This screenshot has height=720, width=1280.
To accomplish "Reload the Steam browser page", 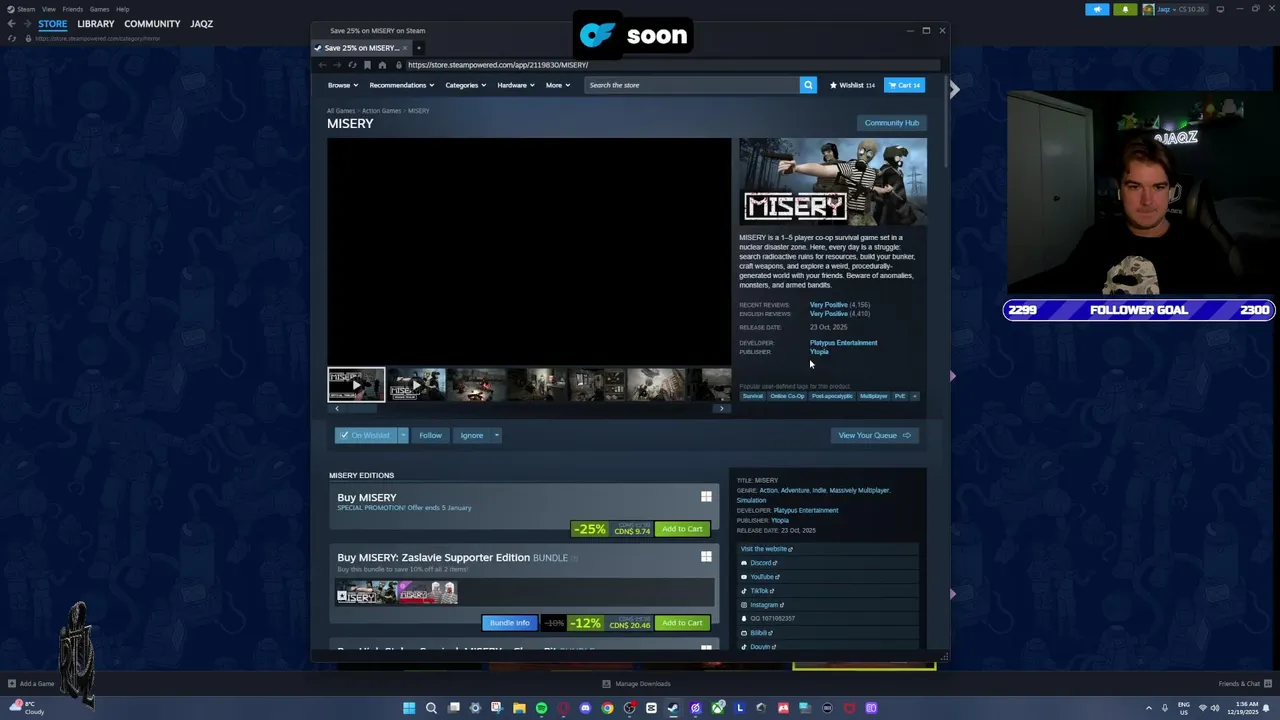I will pos(352,65).
